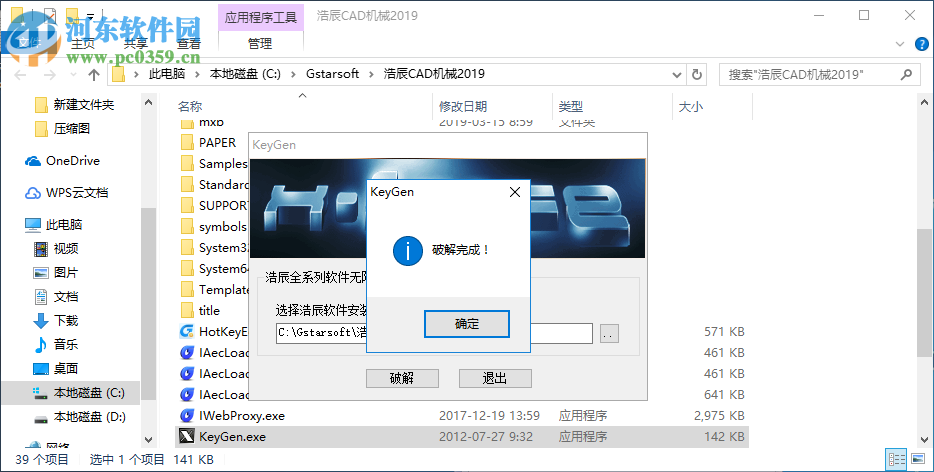The image size is (934, 472).
Task: Select the SUPPORT folder icon
Action: tap(187, 206)
